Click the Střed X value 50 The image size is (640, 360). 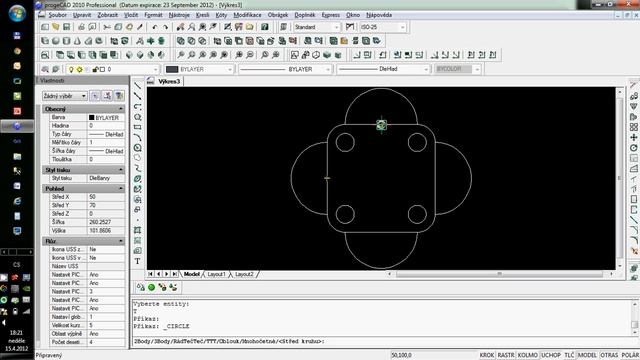pyautogui.click(x=106, y=197)
